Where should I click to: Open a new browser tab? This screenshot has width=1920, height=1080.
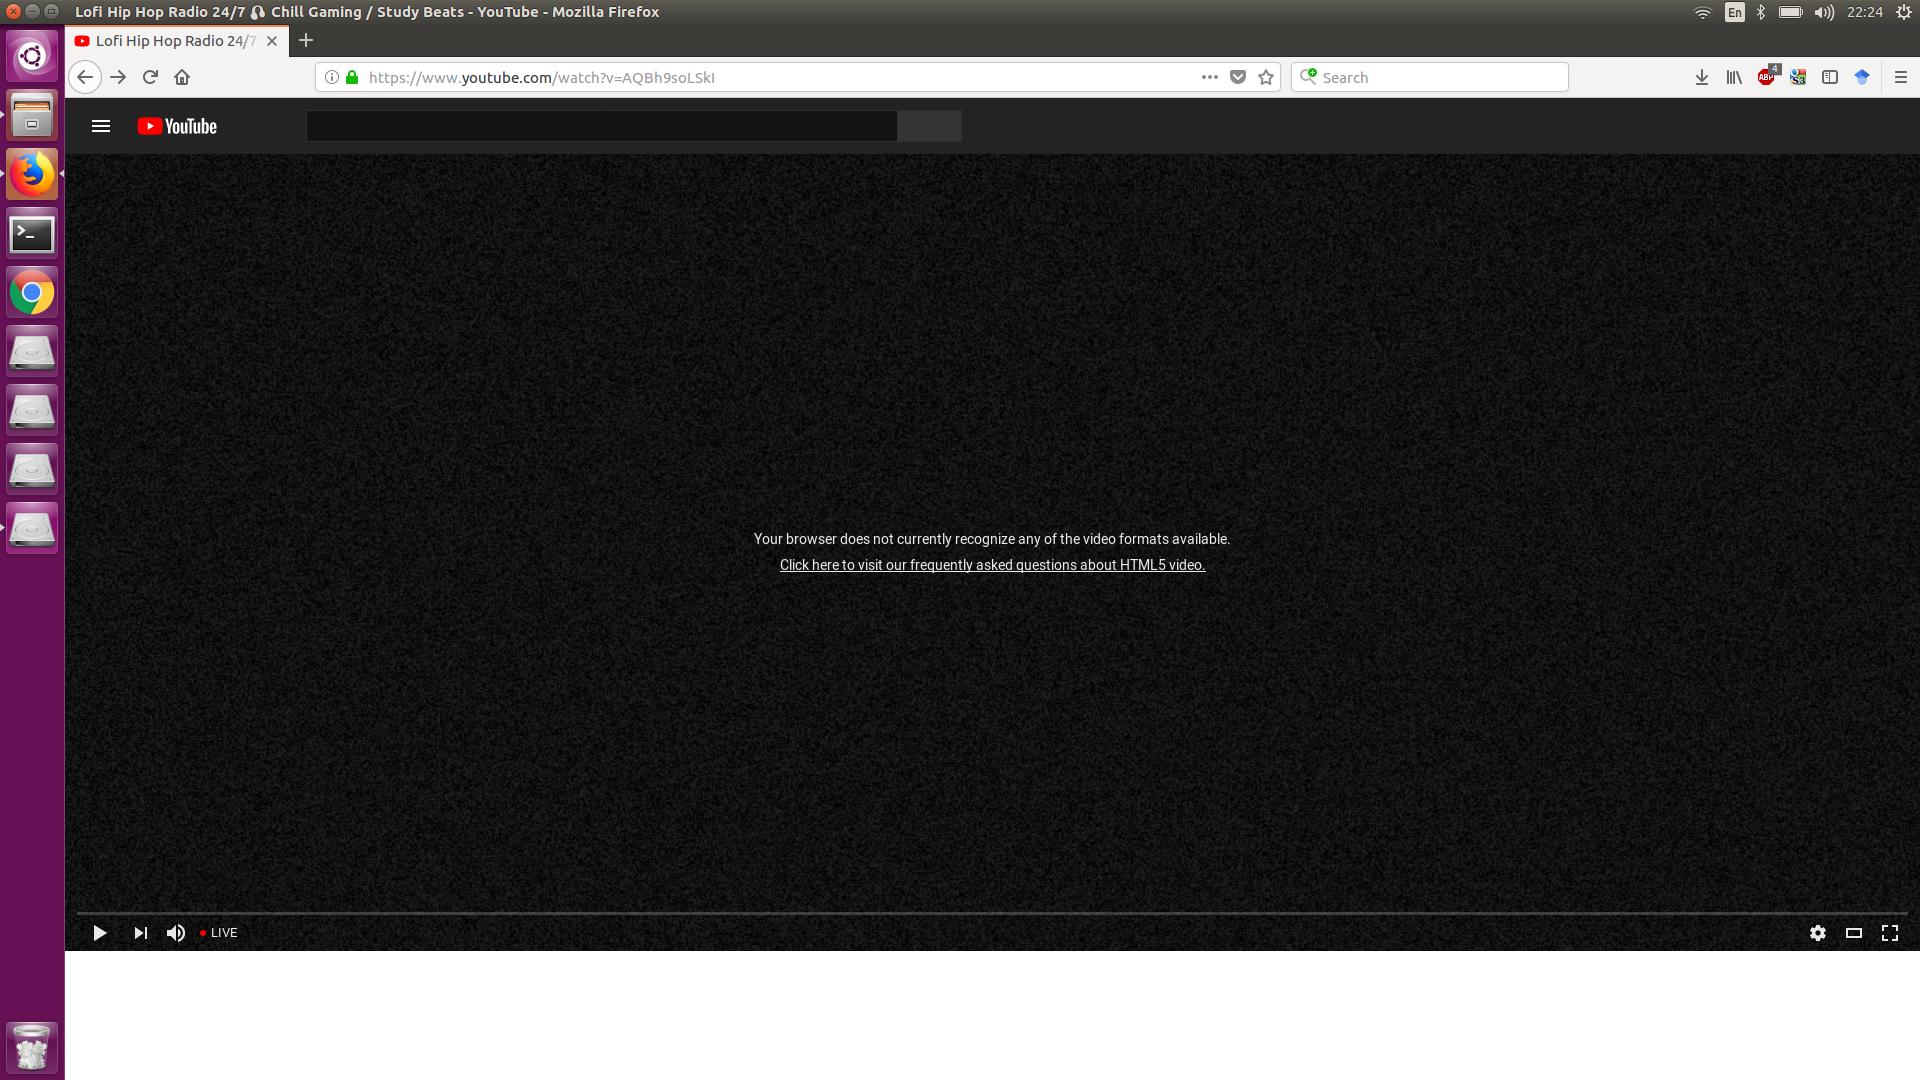pos(306,40)
